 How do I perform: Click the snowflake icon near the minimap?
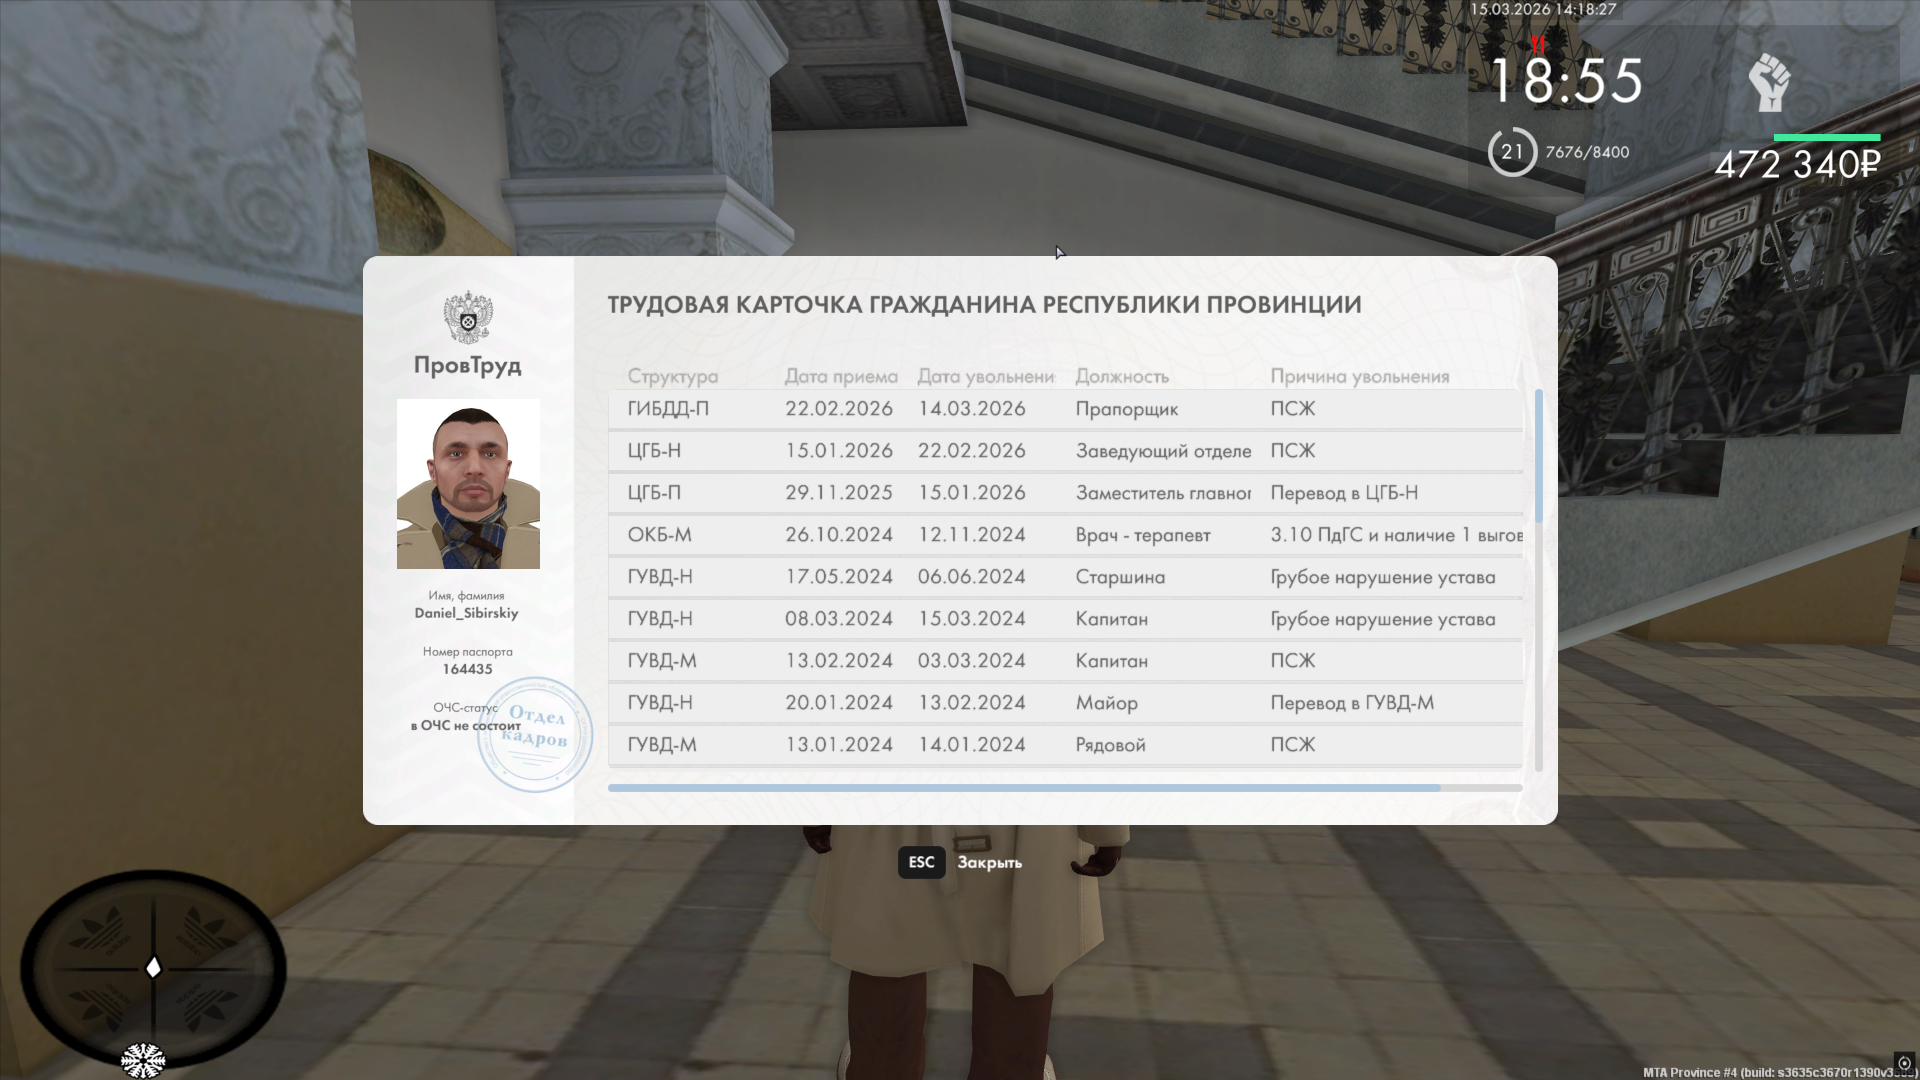(142, 1060)
